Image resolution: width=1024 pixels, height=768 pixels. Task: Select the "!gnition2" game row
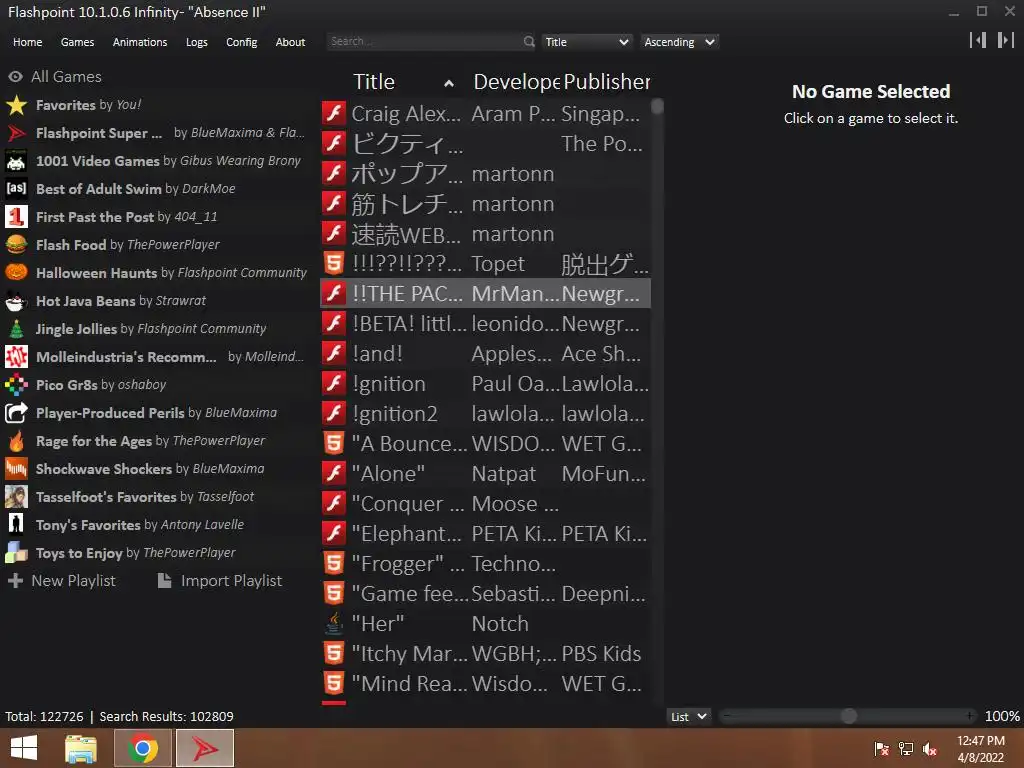pyautogui.click(x=485, y=413)
